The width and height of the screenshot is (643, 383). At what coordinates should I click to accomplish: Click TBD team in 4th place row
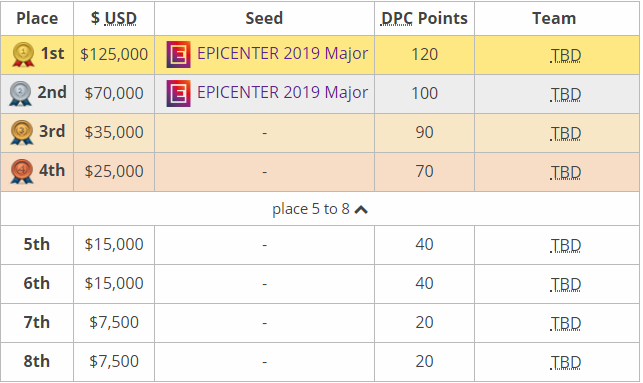(565, 172)
